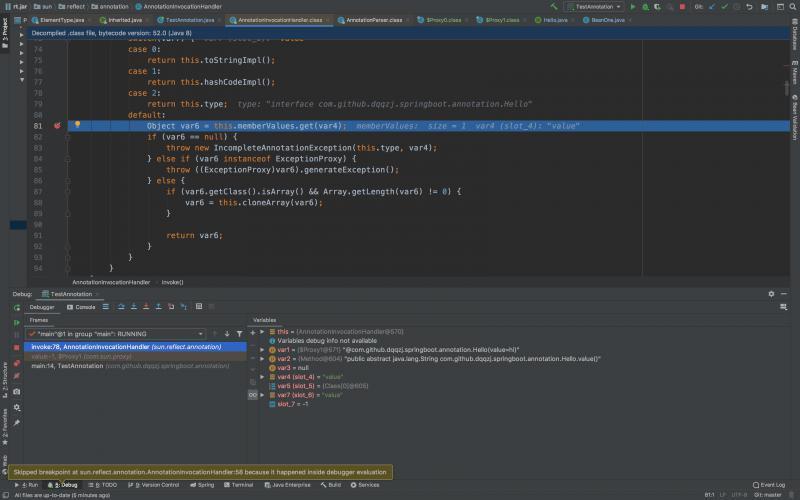Click the green Run button in top toolbar
800x500 pixels.
632,6
